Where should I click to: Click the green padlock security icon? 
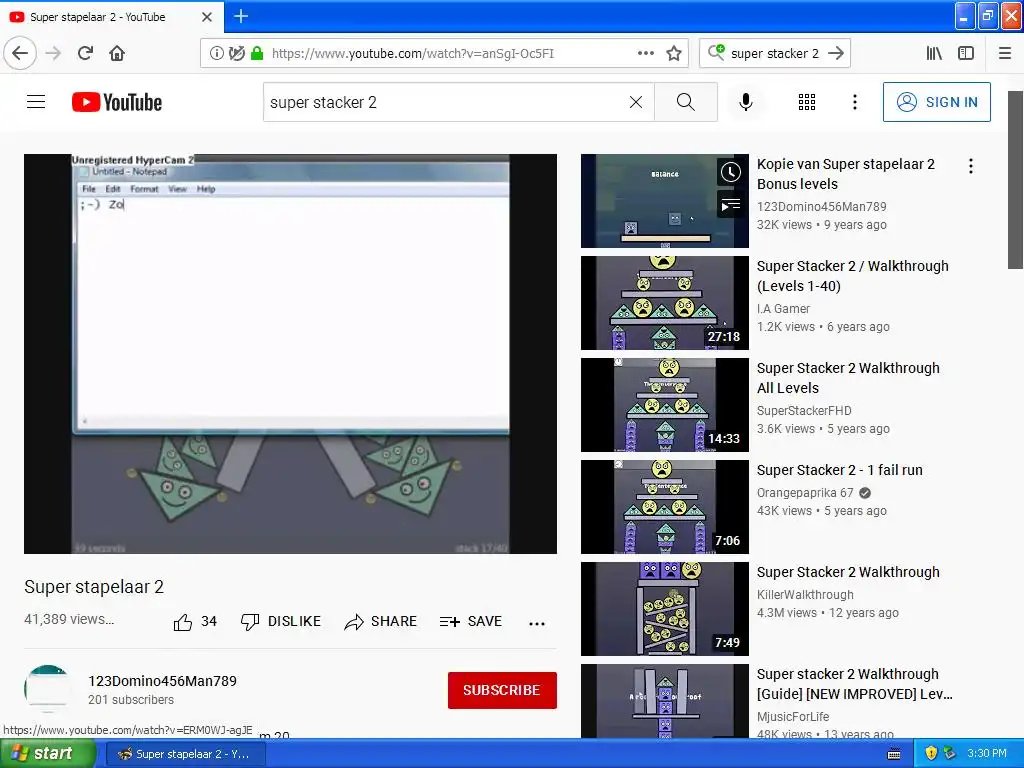pos(257,53)
